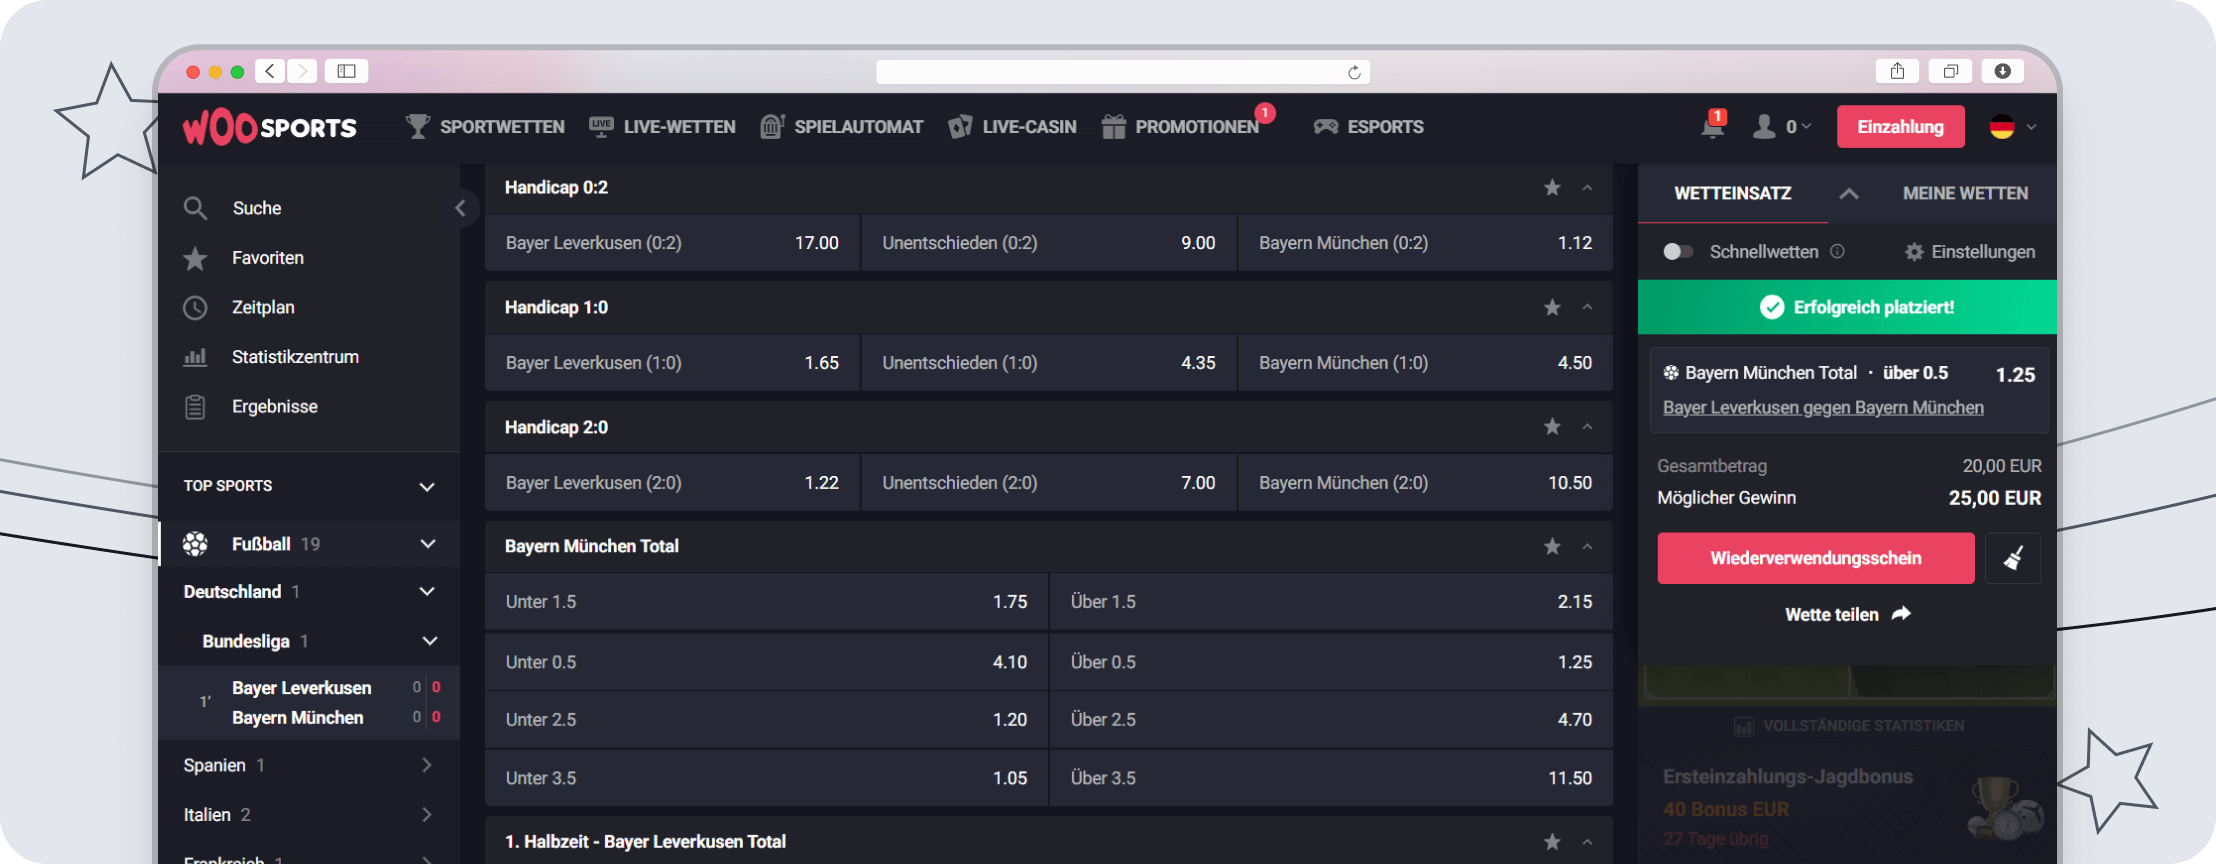Click the broom clear-betslip icon
2216x864 pixels.
tap(2013, 558)
